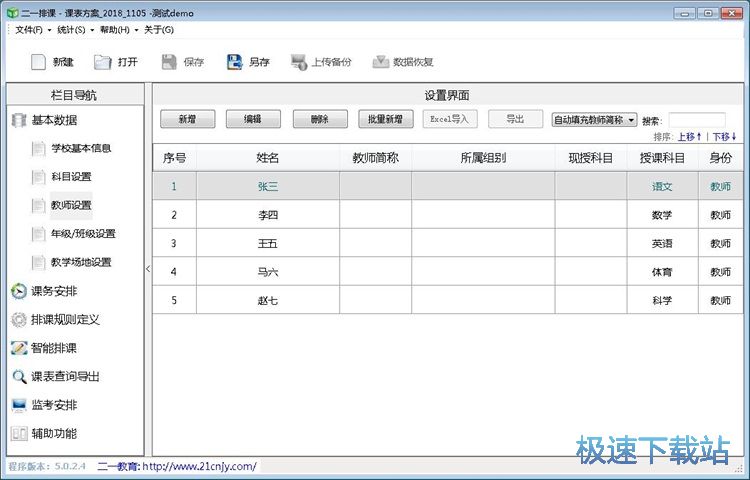Click the 姓名 column header
Image resolution: width=750 pixels, height=480 pixels.
[268, 158]
